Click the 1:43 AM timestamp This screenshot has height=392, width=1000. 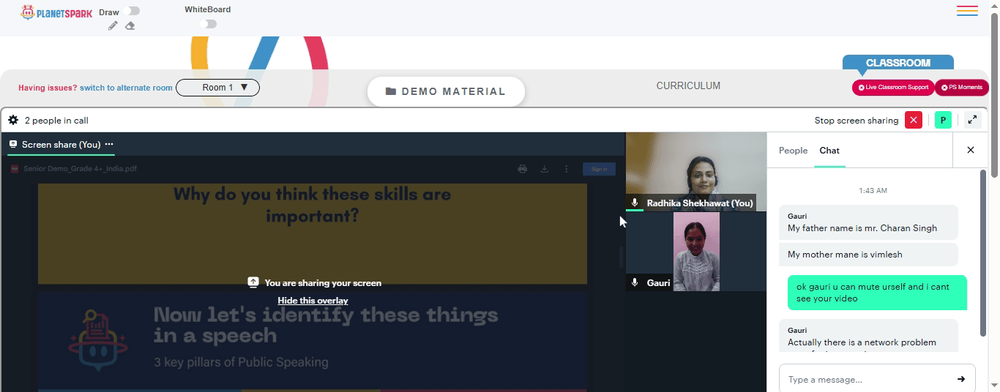[x=872, y=191]
